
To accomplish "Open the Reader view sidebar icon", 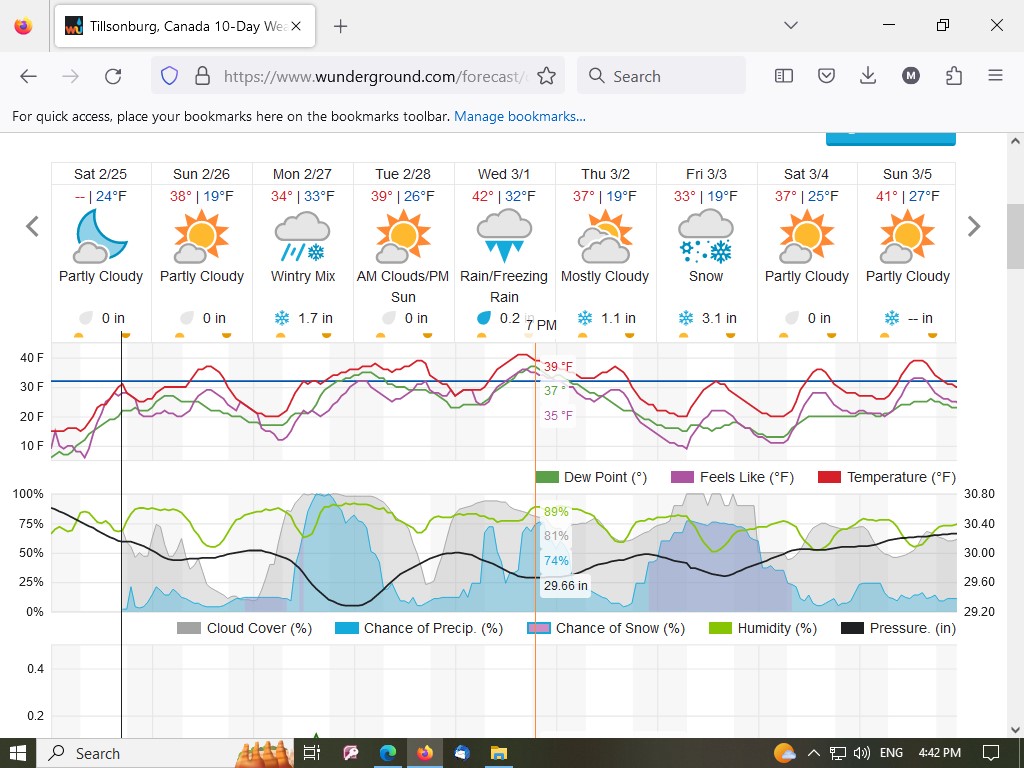I will (x=784, y=76).
